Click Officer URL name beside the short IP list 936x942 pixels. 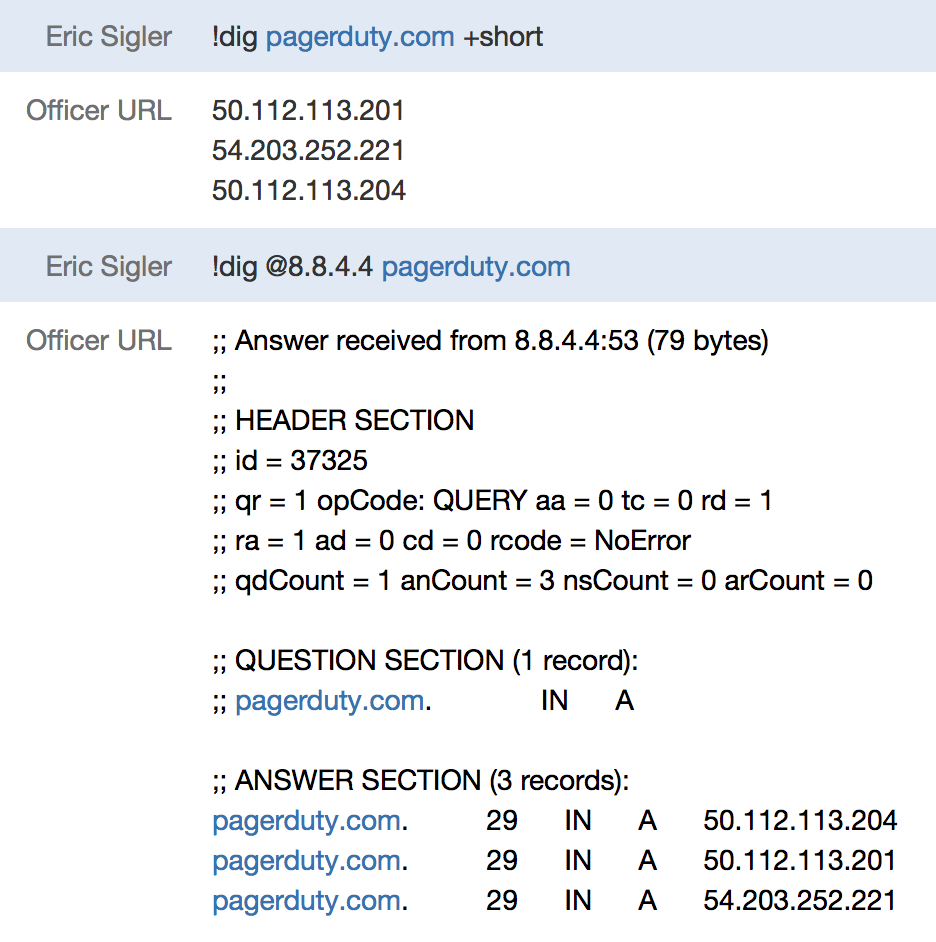99,110
